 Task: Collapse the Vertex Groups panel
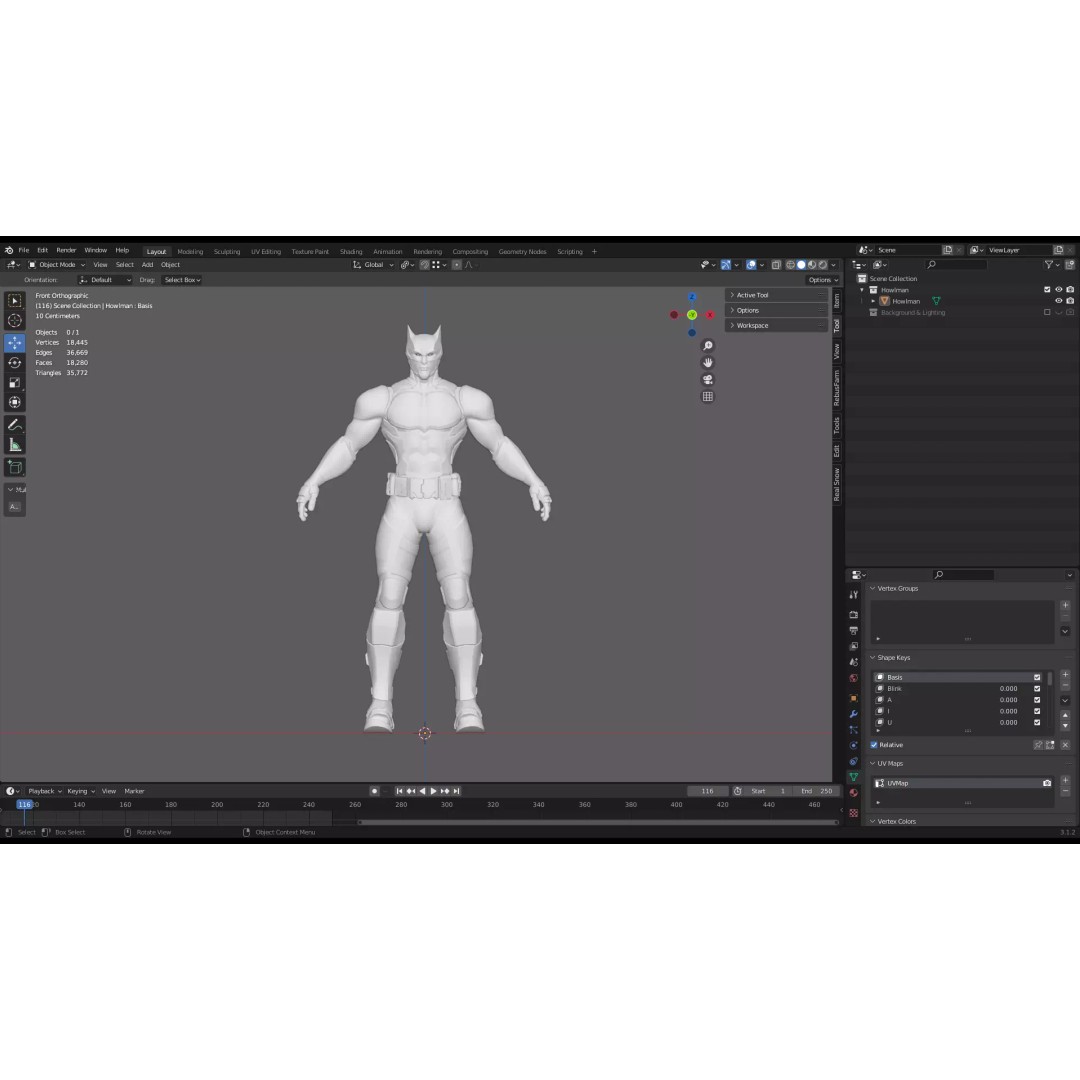coord(897,588)
